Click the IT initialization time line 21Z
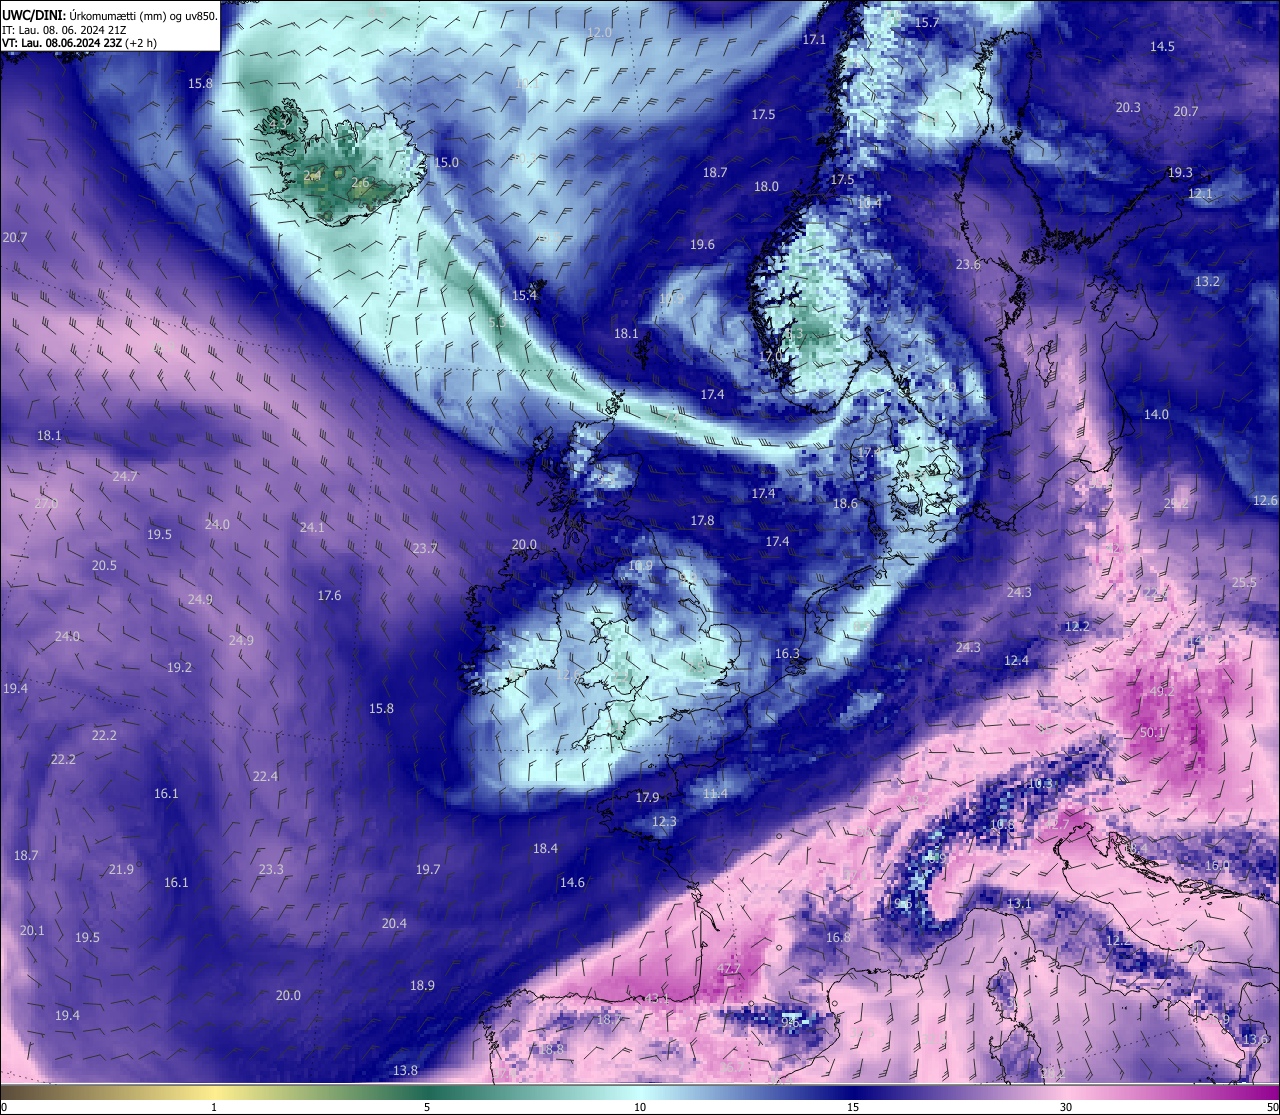This screenshot has width=1280, height=1115. click(x=64, y=30)
